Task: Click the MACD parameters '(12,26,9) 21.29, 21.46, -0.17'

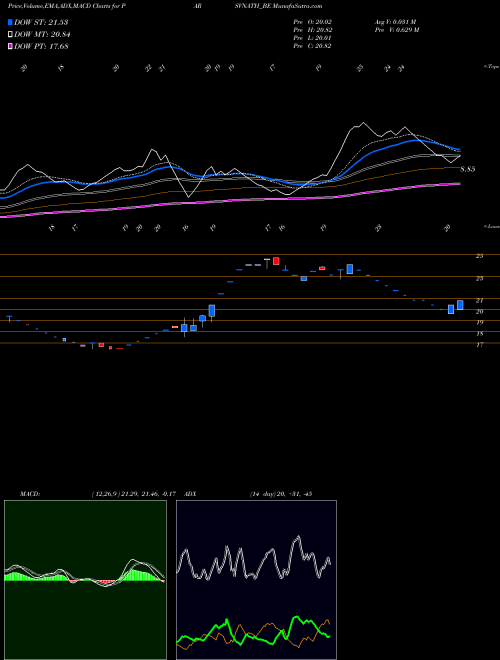Action: (x=136, y=494)
